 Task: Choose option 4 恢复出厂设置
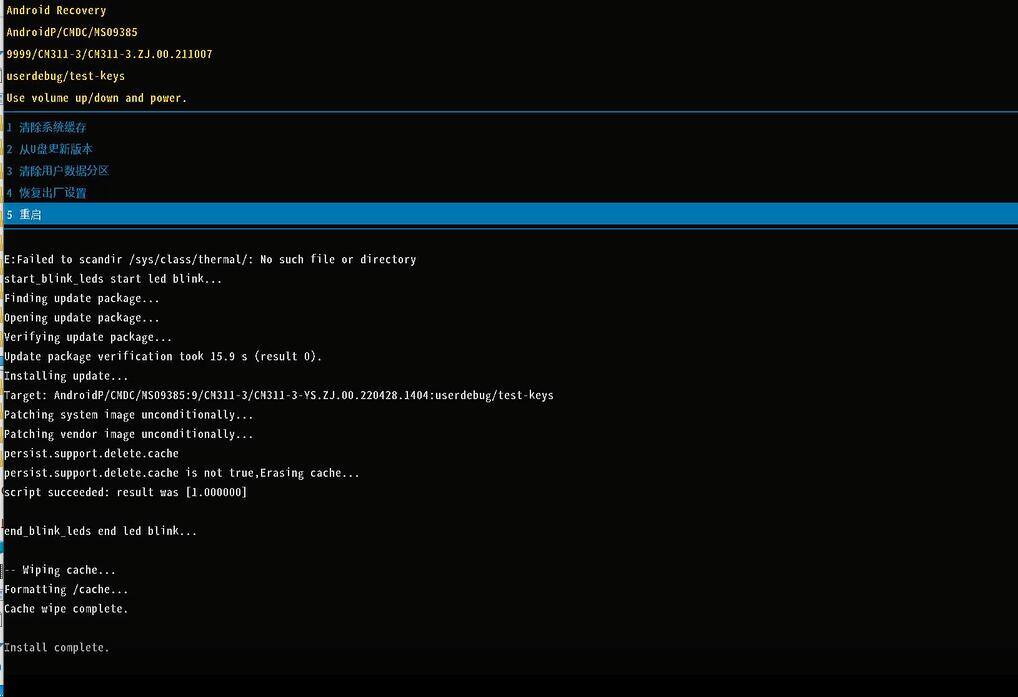47,193
